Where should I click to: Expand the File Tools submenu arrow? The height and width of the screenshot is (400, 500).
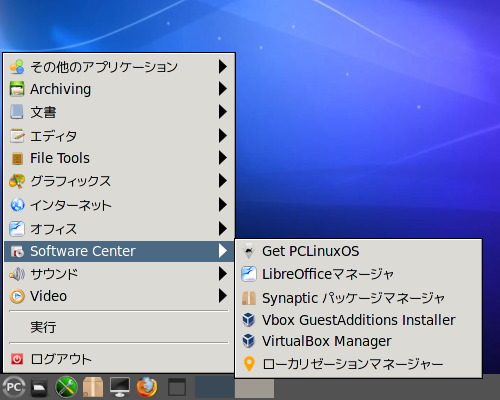point(223,158)
